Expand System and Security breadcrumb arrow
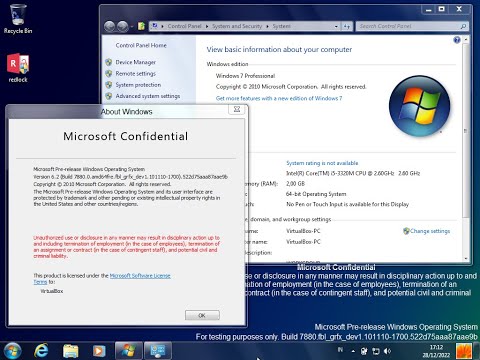Viewport: 480px width, 360px height. pyautogui.click(x=267, y=26)
